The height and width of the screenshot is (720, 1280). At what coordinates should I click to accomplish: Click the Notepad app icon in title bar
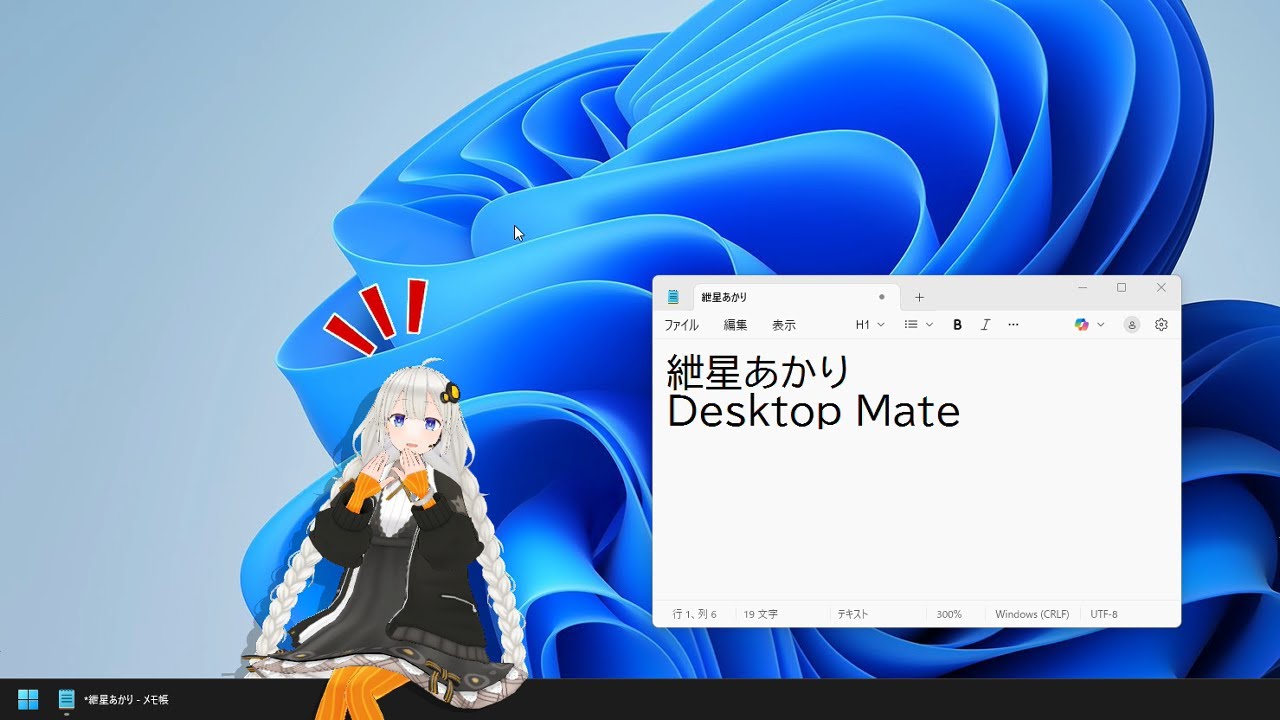click(x=673, y=297)
